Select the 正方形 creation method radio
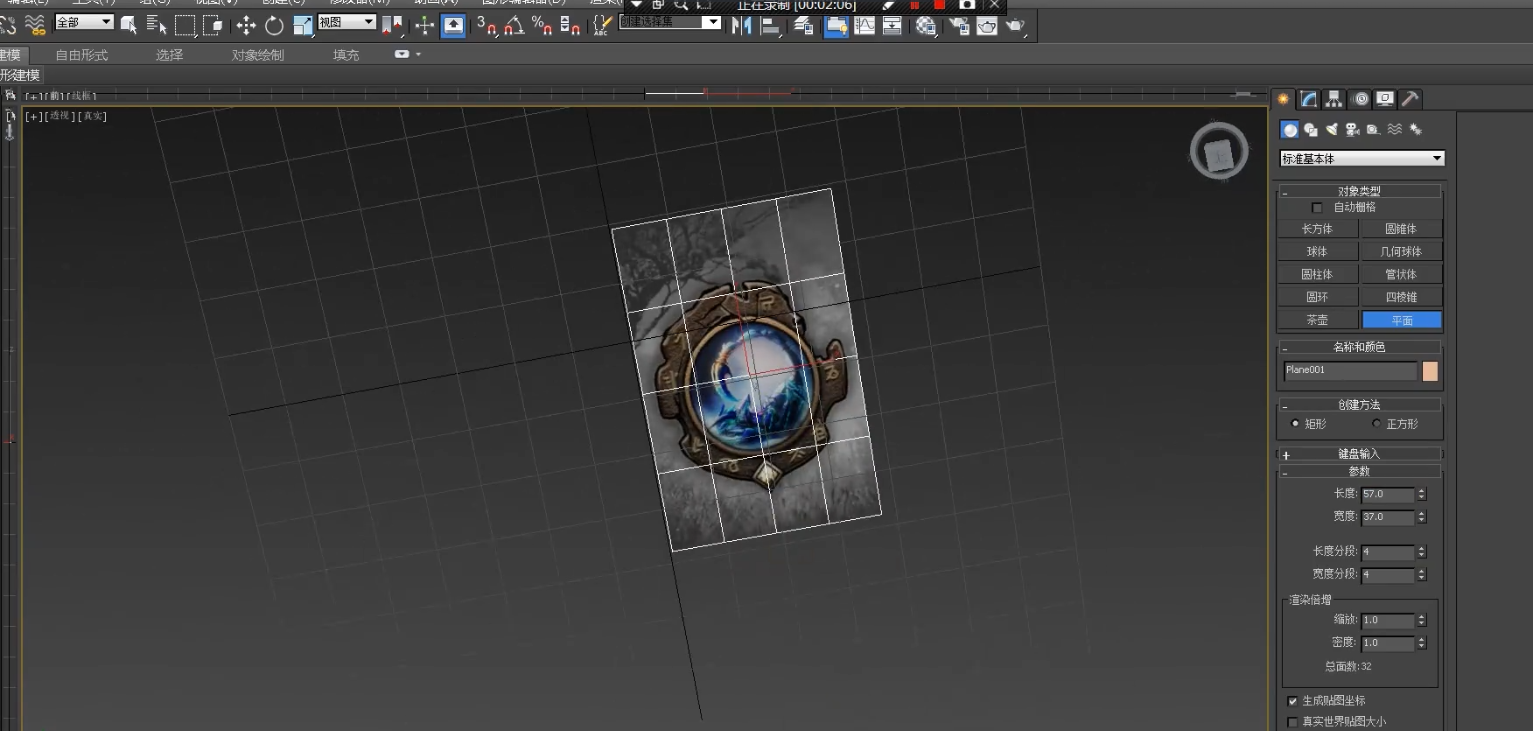This screenshot has width=1533, height=731. 1377,424
